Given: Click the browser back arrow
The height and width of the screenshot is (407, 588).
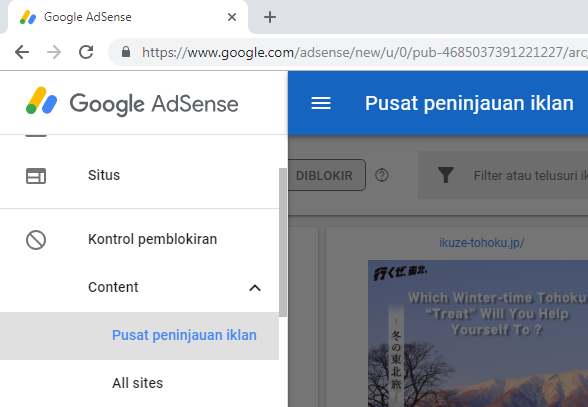Looking at the screenshot, I should tap(22, 52).
